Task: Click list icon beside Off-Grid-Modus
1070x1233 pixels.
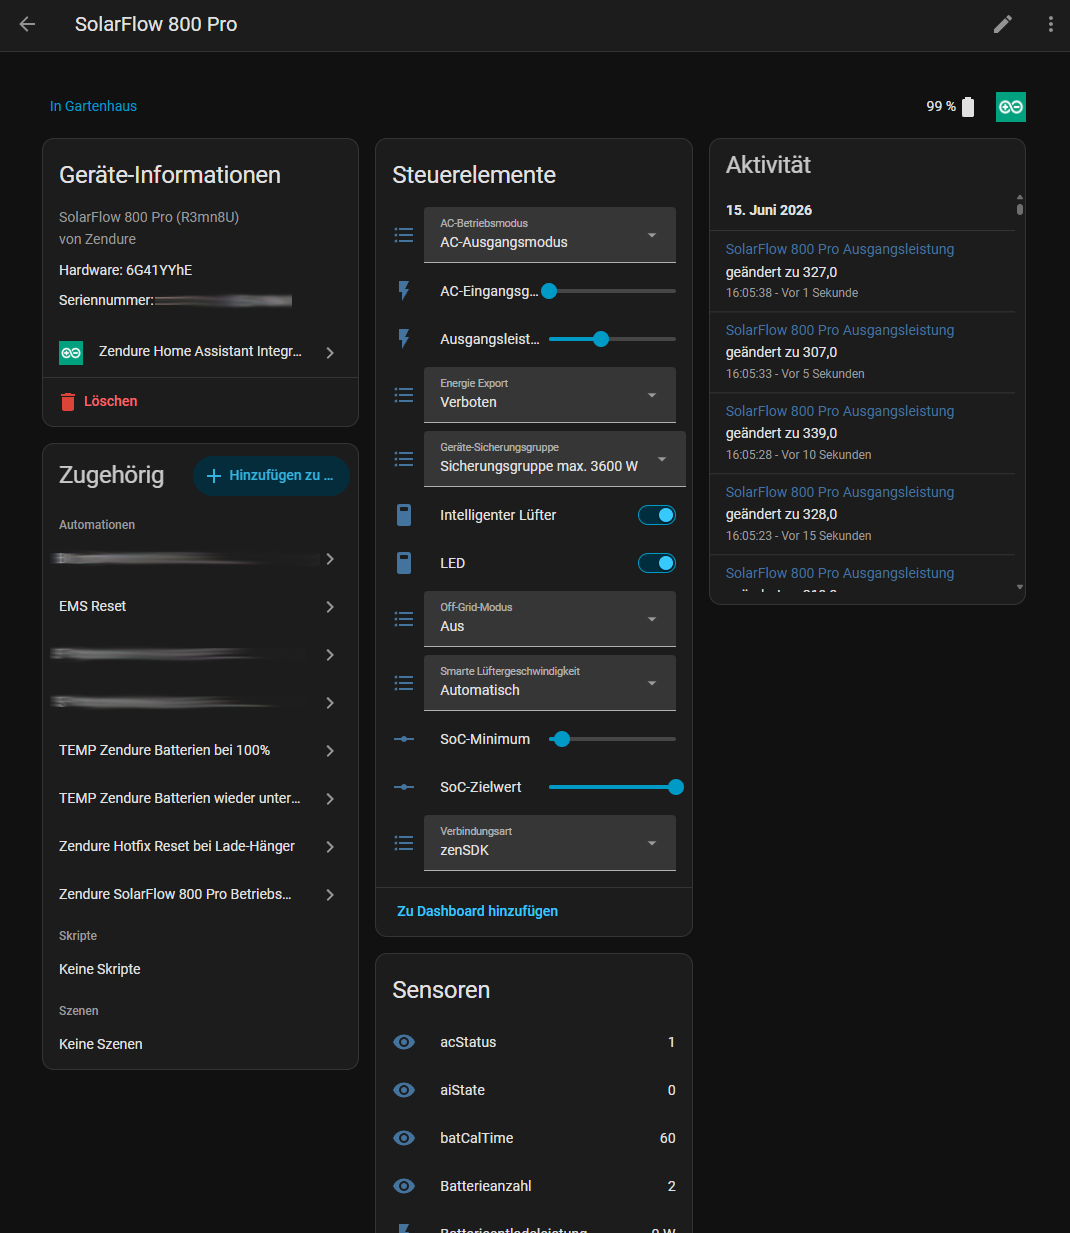Action: [404, 619]
